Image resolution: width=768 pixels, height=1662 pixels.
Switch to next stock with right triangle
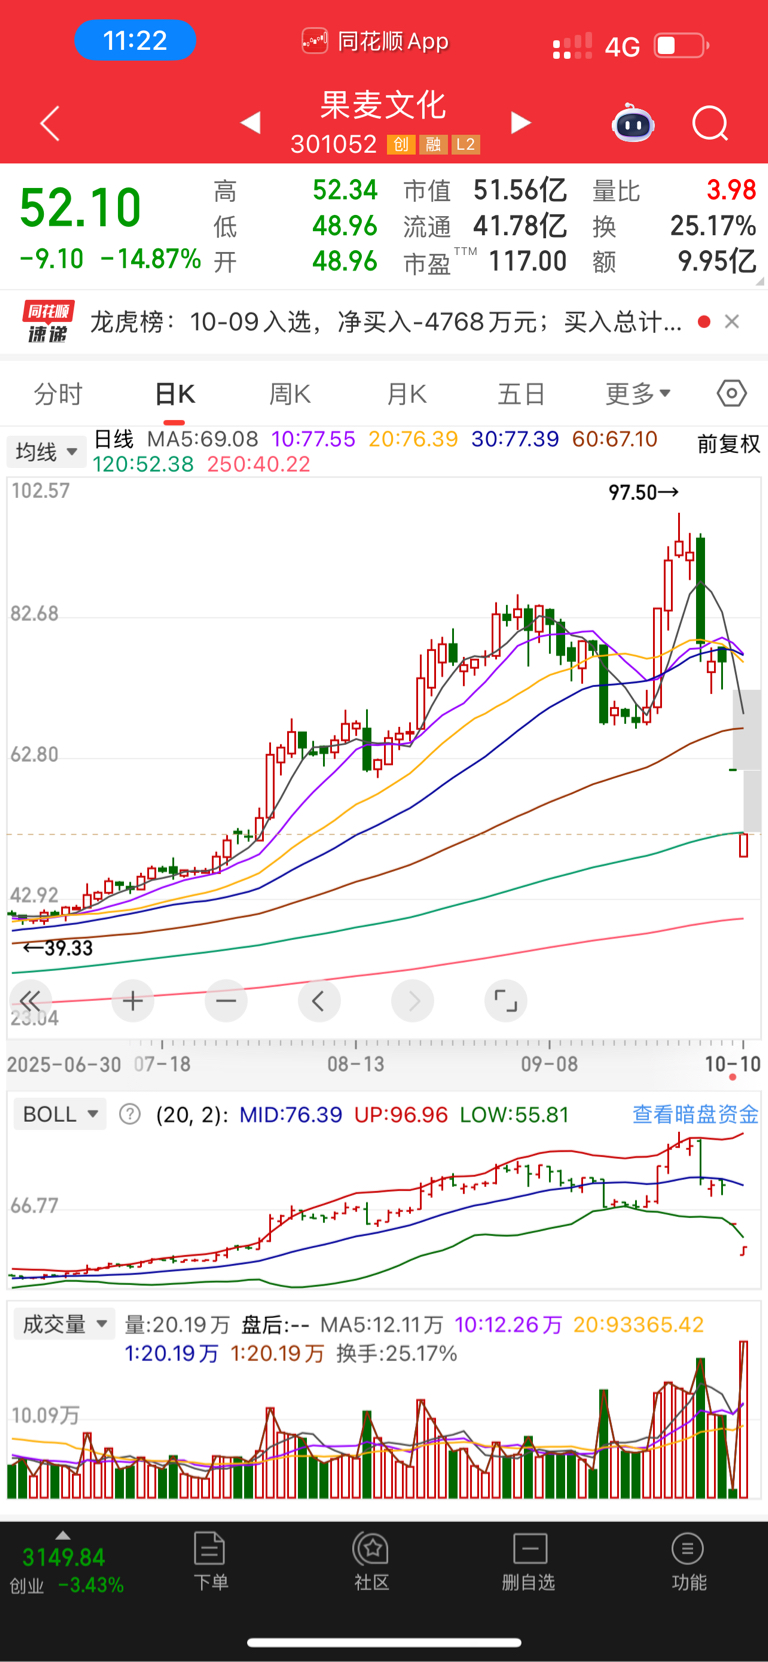point(520,123)
